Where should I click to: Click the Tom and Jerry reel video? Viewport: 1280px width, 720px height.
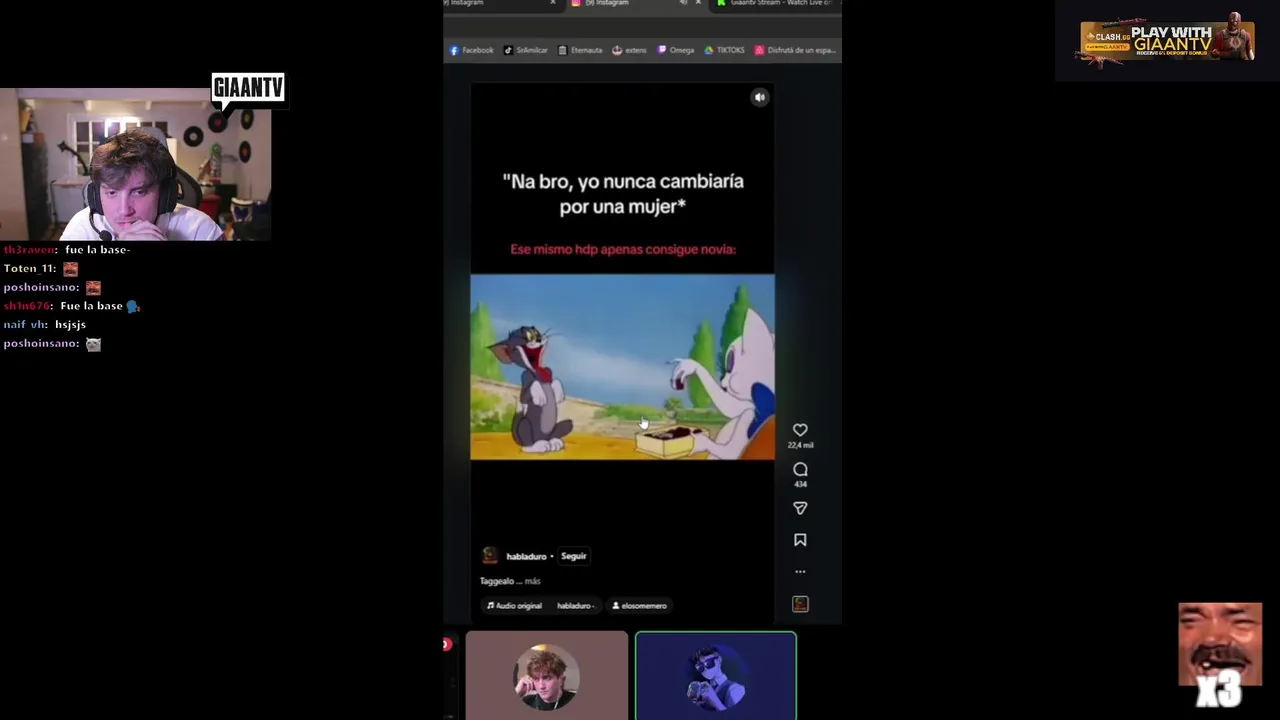(622, 367)
